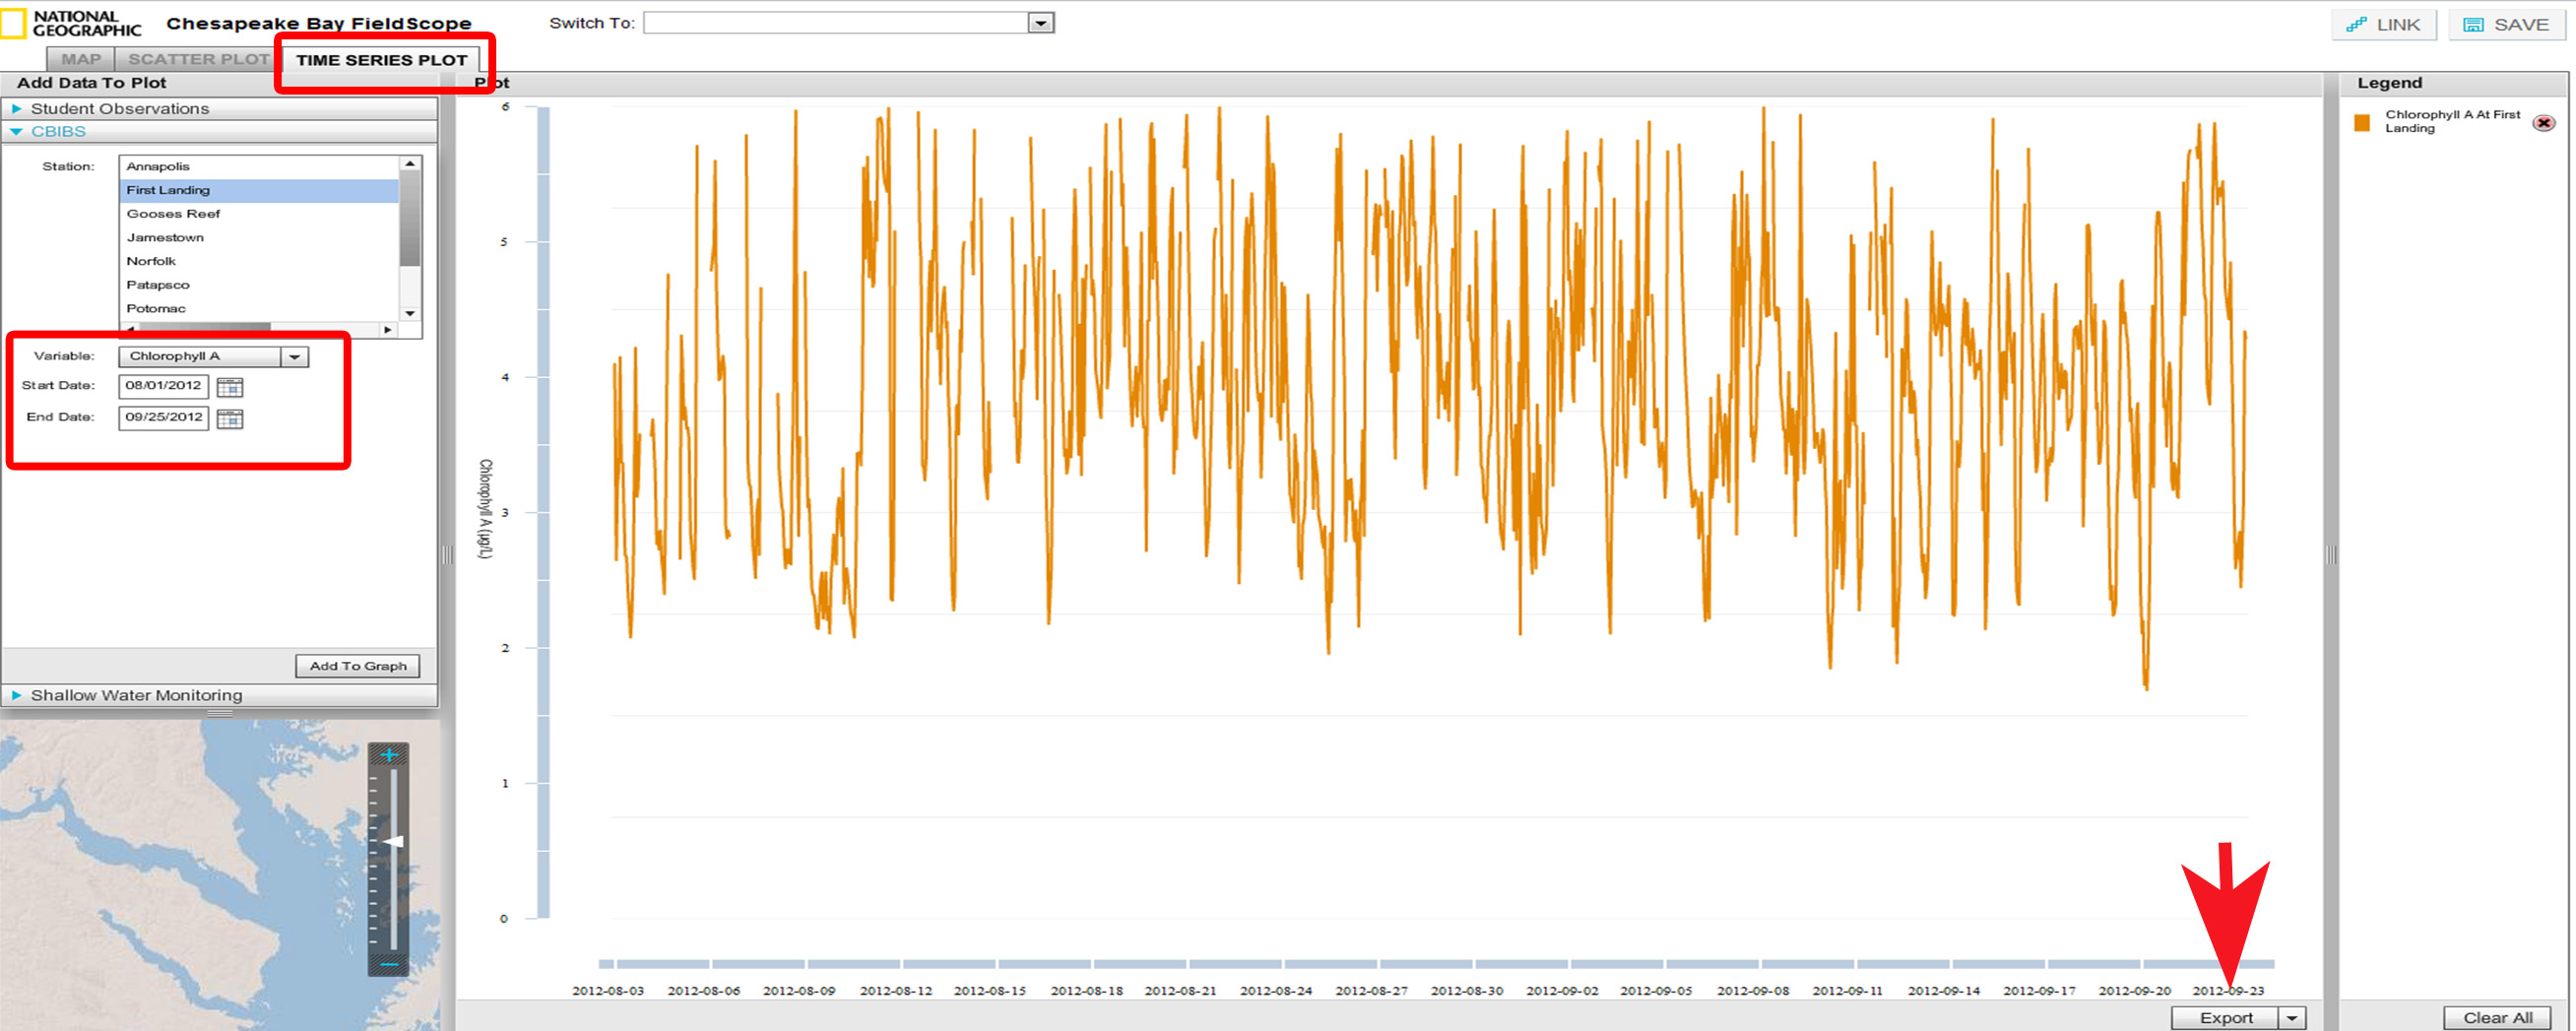2576x1031 pixels.
Task: Click the Export button
Action: click(2228, 1016)
